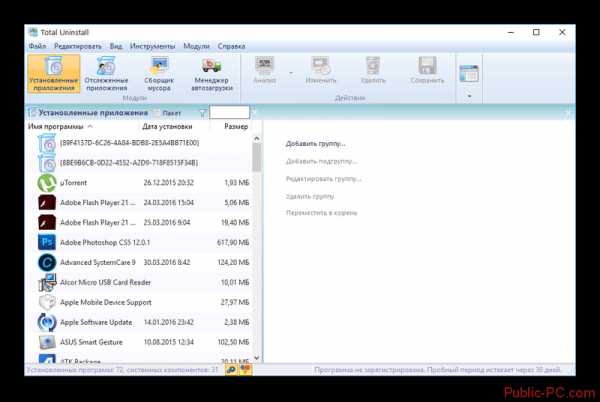Click the program list scroll-down arrow
This screenshot has height=402, width=600.
(x=257, y=358)
